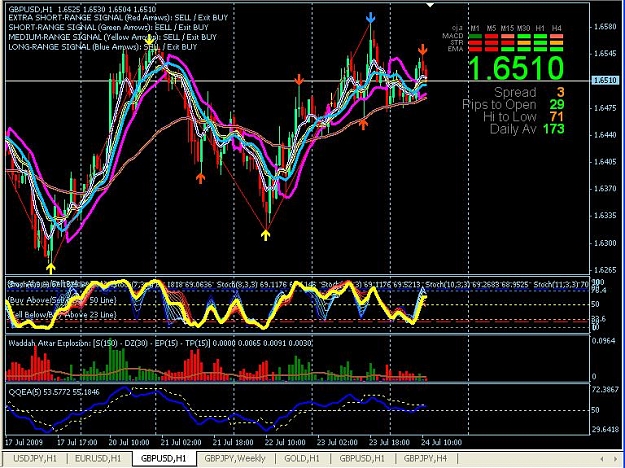
Task: Click the left chart-tabs scroll arrow
Action: pos(602,459)
